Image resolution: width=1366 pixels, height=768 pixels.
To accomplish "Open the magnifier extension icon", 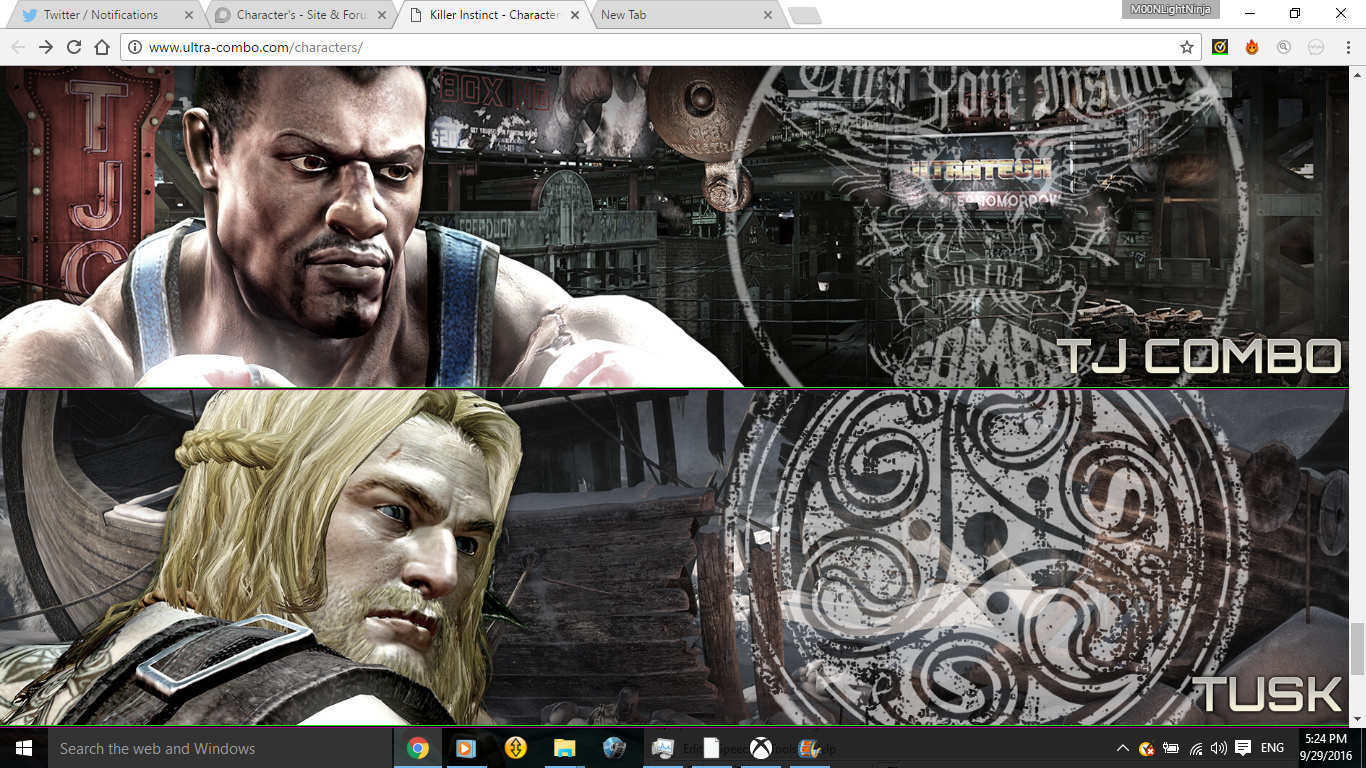I will pyautogui.click(x=1284, y=47).
